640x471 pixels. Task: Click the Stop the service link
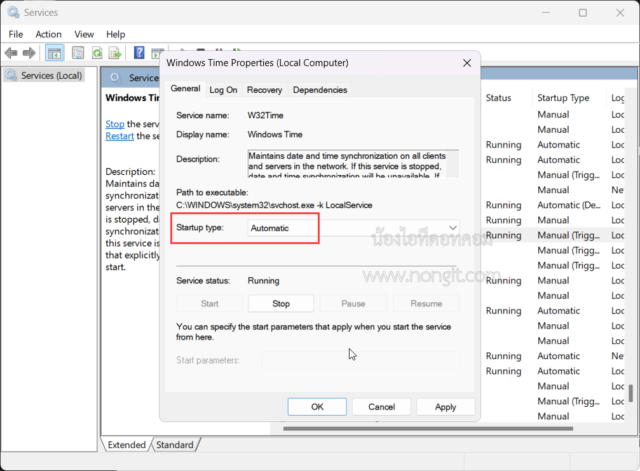pyautogui.click(x=115, y=124)
